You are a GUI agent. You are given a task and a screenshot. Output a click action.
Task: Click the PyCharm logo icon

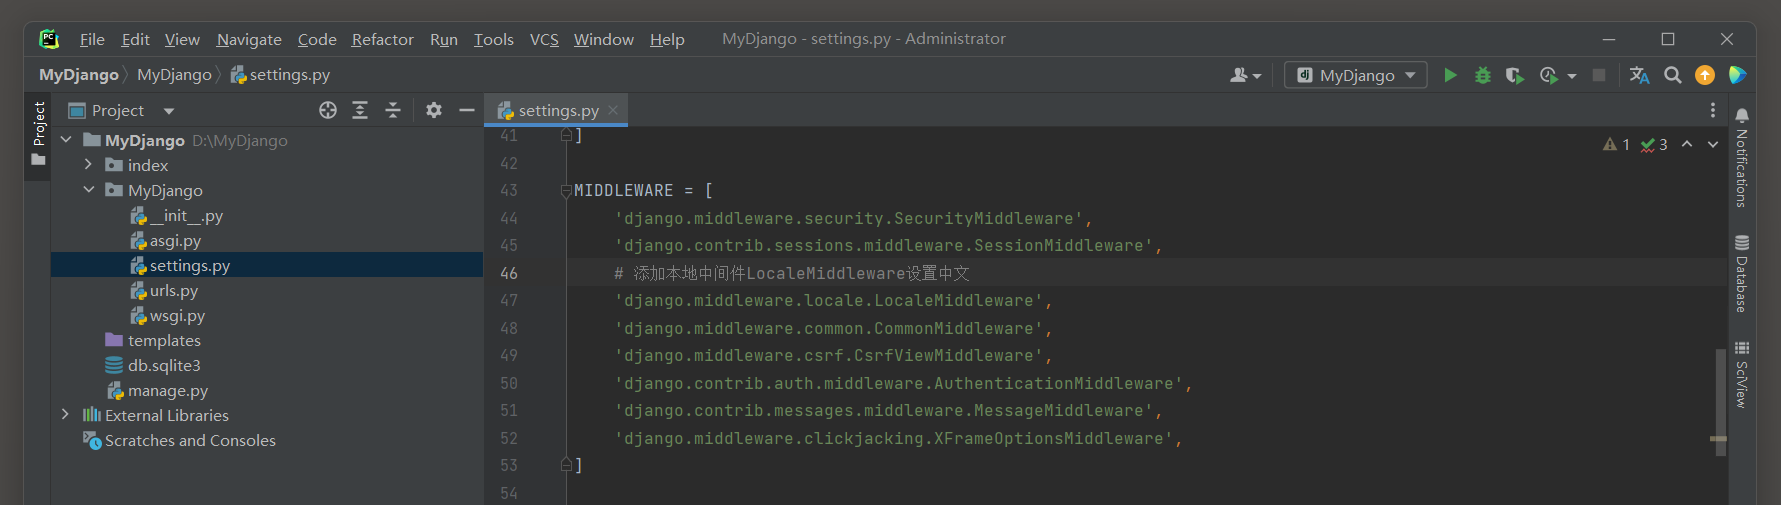[x=49, y=39]
